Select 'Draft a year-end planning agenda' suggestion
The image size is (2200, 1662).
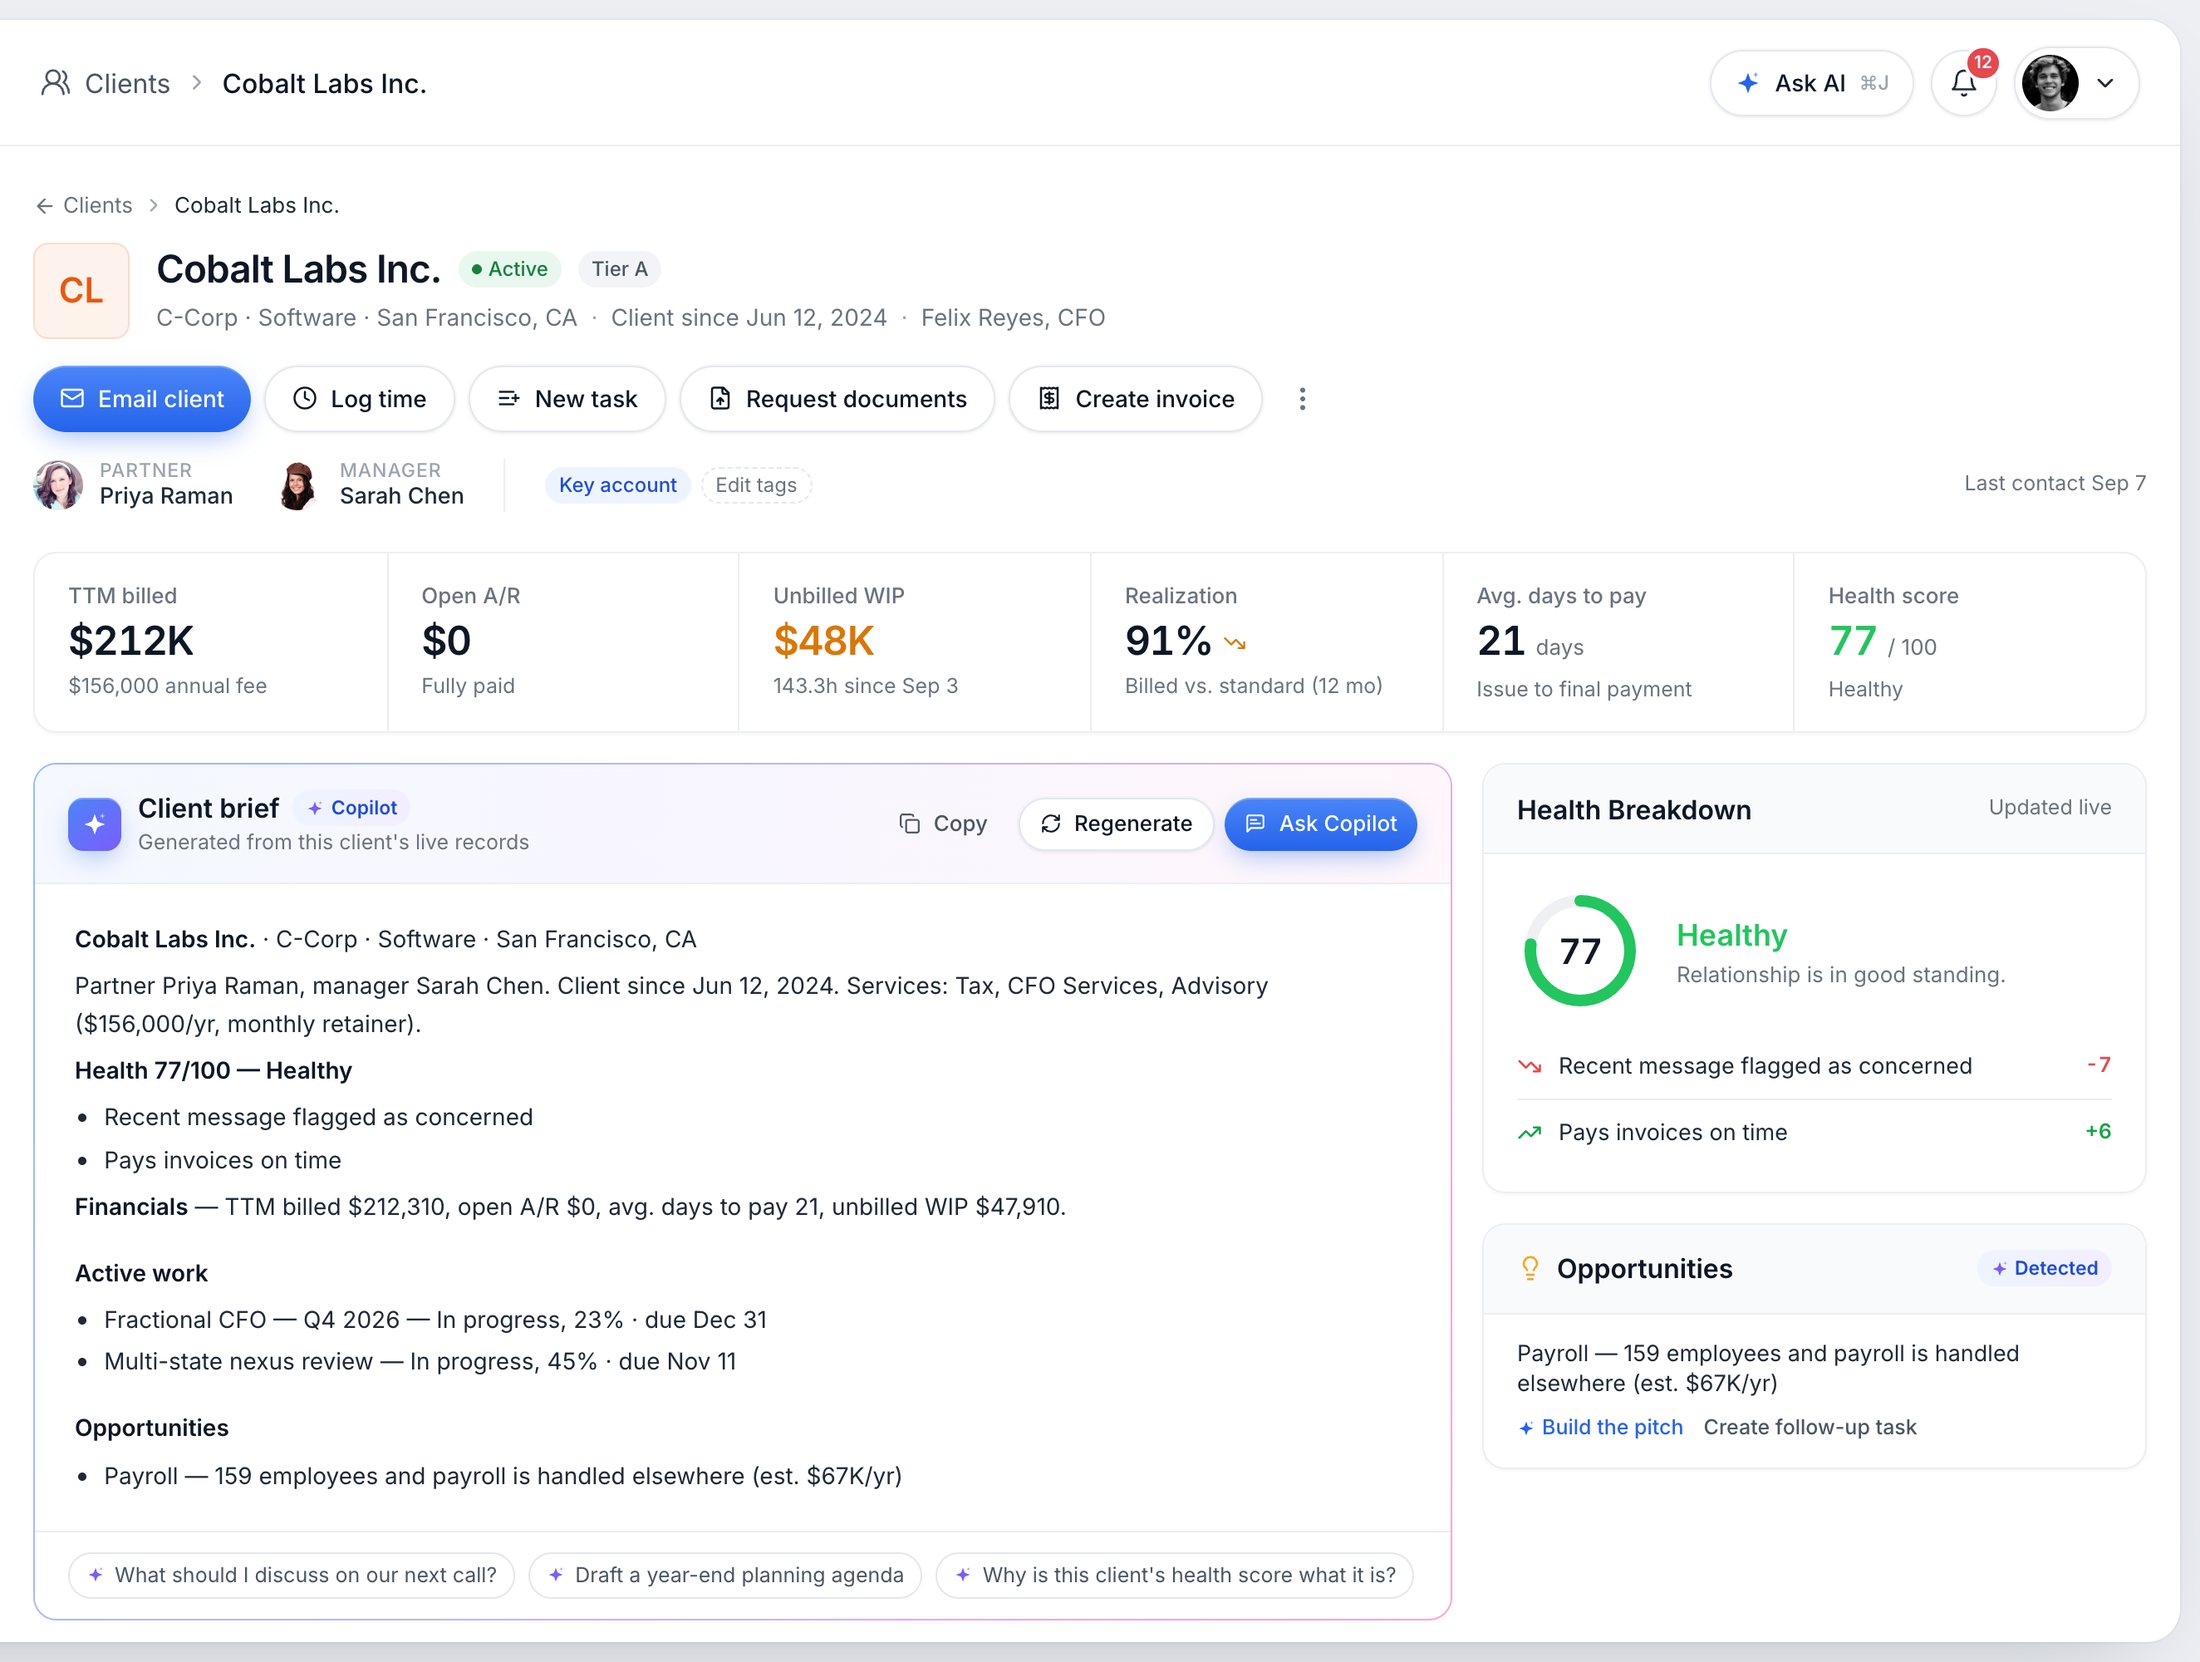725,1575
